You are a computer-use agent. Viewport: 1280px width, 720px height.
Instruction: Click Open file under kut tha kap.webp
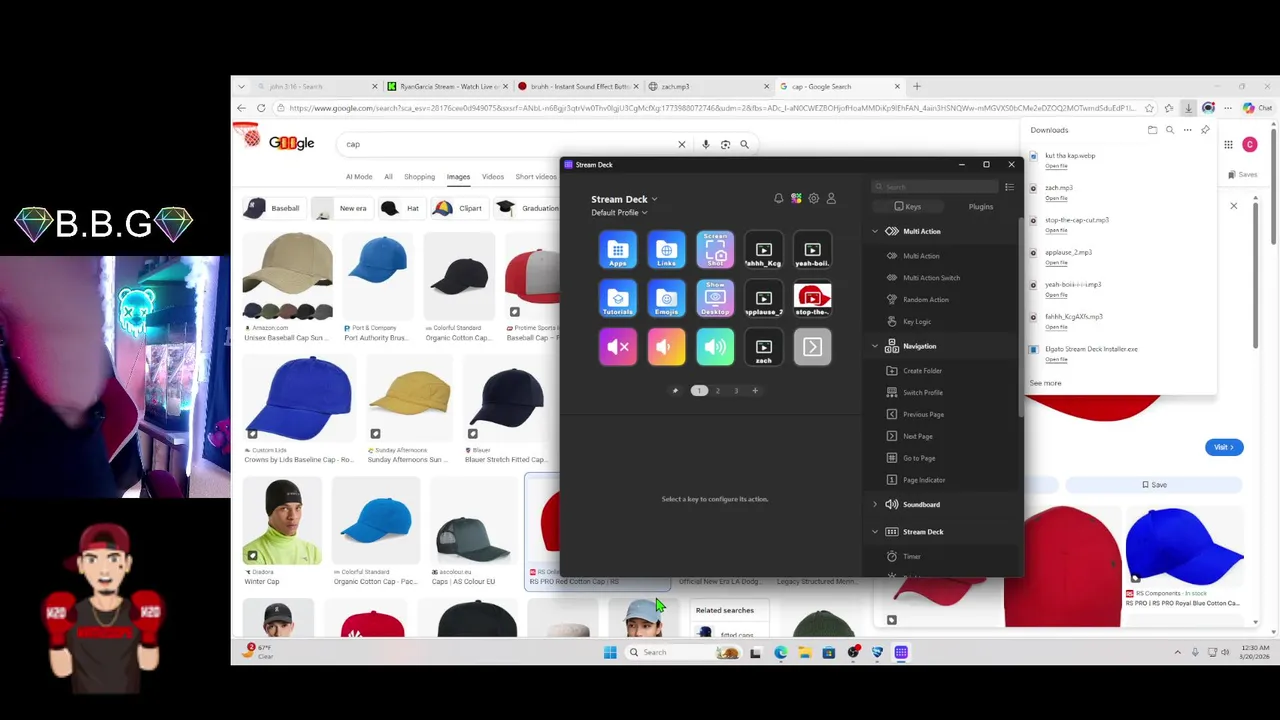click(1056, 166)
